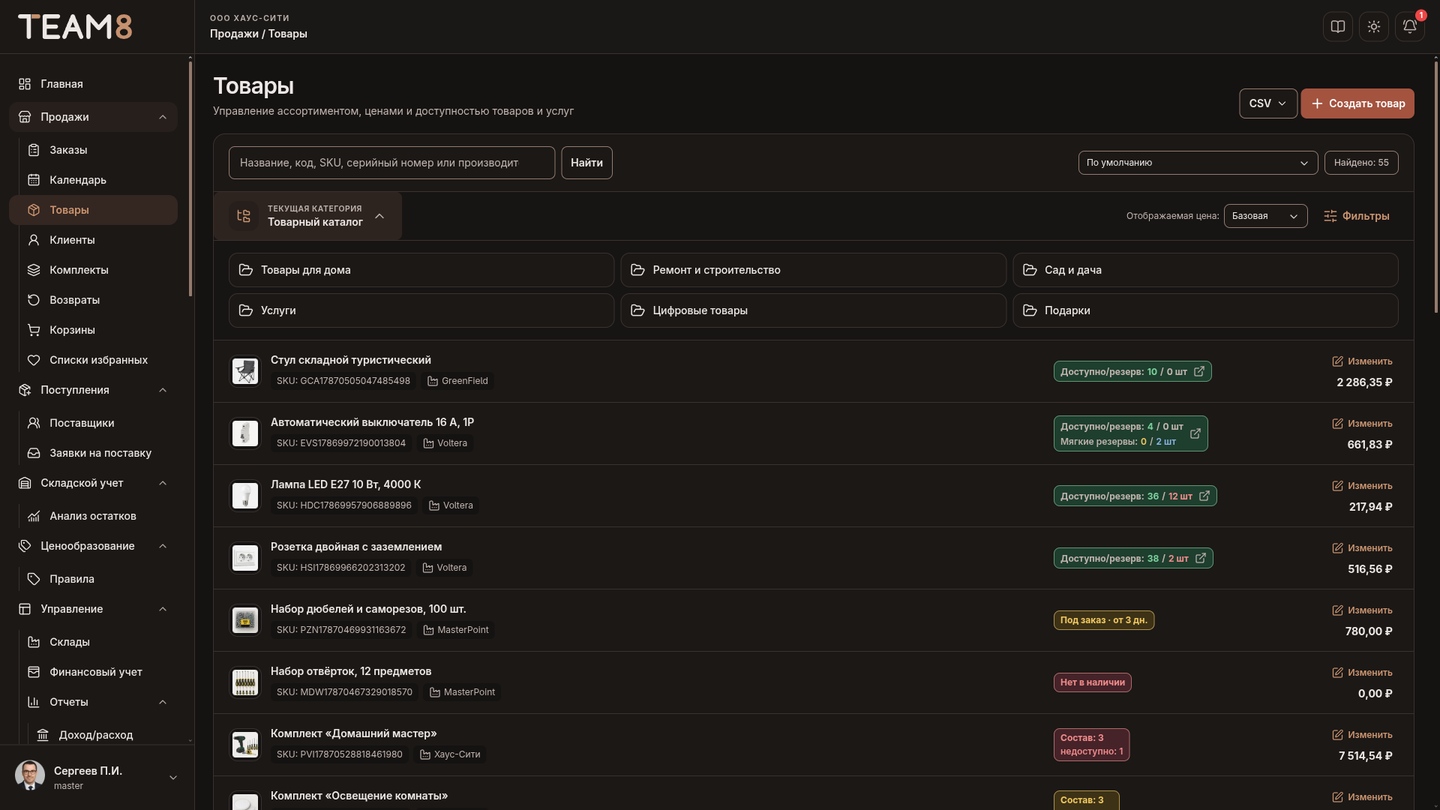This screenshot has height=810, width=1440.
Task: Collapse the Складской учет section
Action: coord(163,483)
